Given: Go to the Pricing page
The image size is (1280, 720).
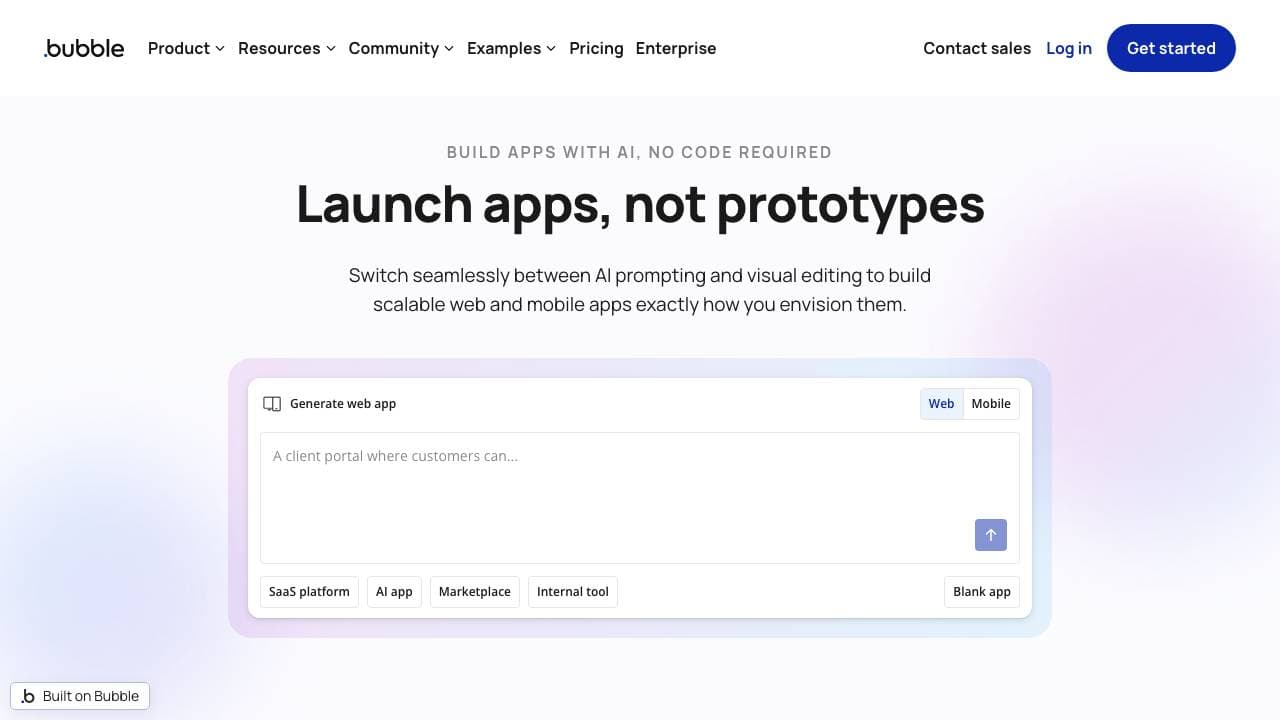Looking at the screenshot, I should pos(596,48).
